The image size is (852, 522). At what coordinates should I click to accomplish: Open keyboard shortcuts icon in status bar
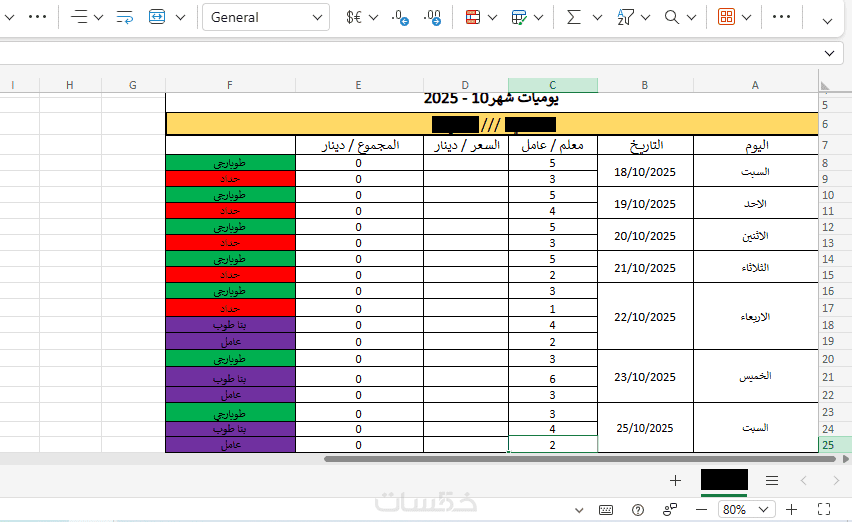click(606, 510)
